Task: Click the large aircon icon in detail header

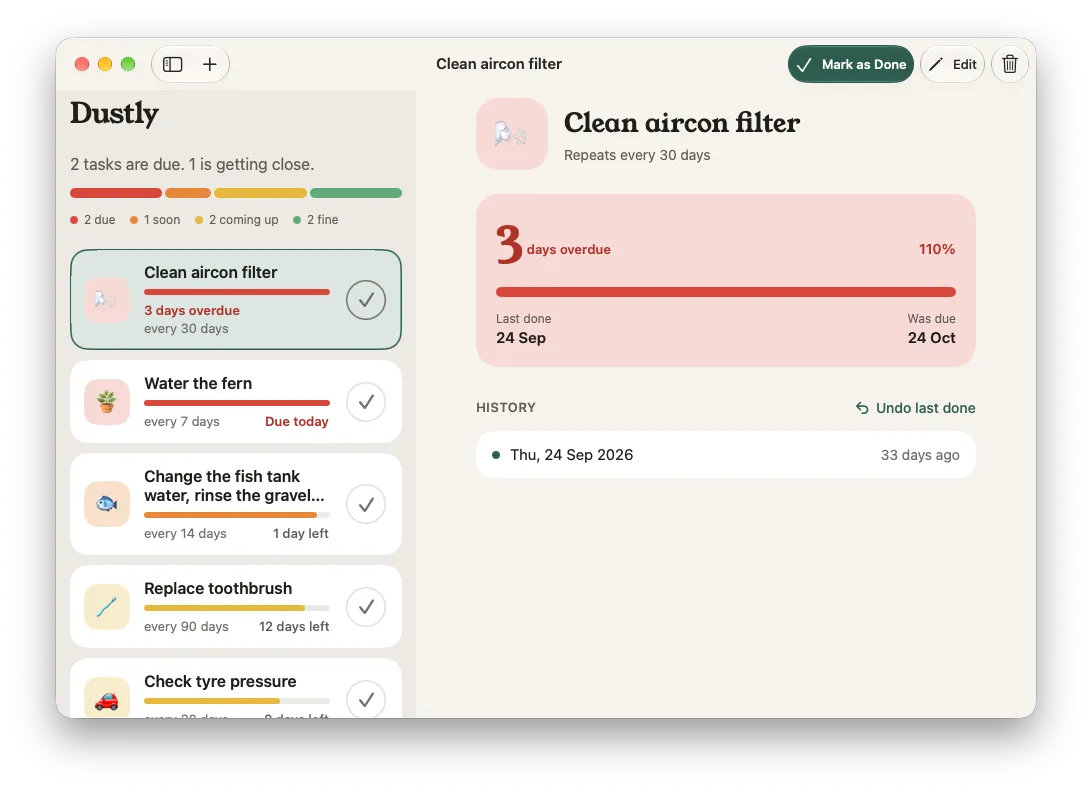Action: 512,134
